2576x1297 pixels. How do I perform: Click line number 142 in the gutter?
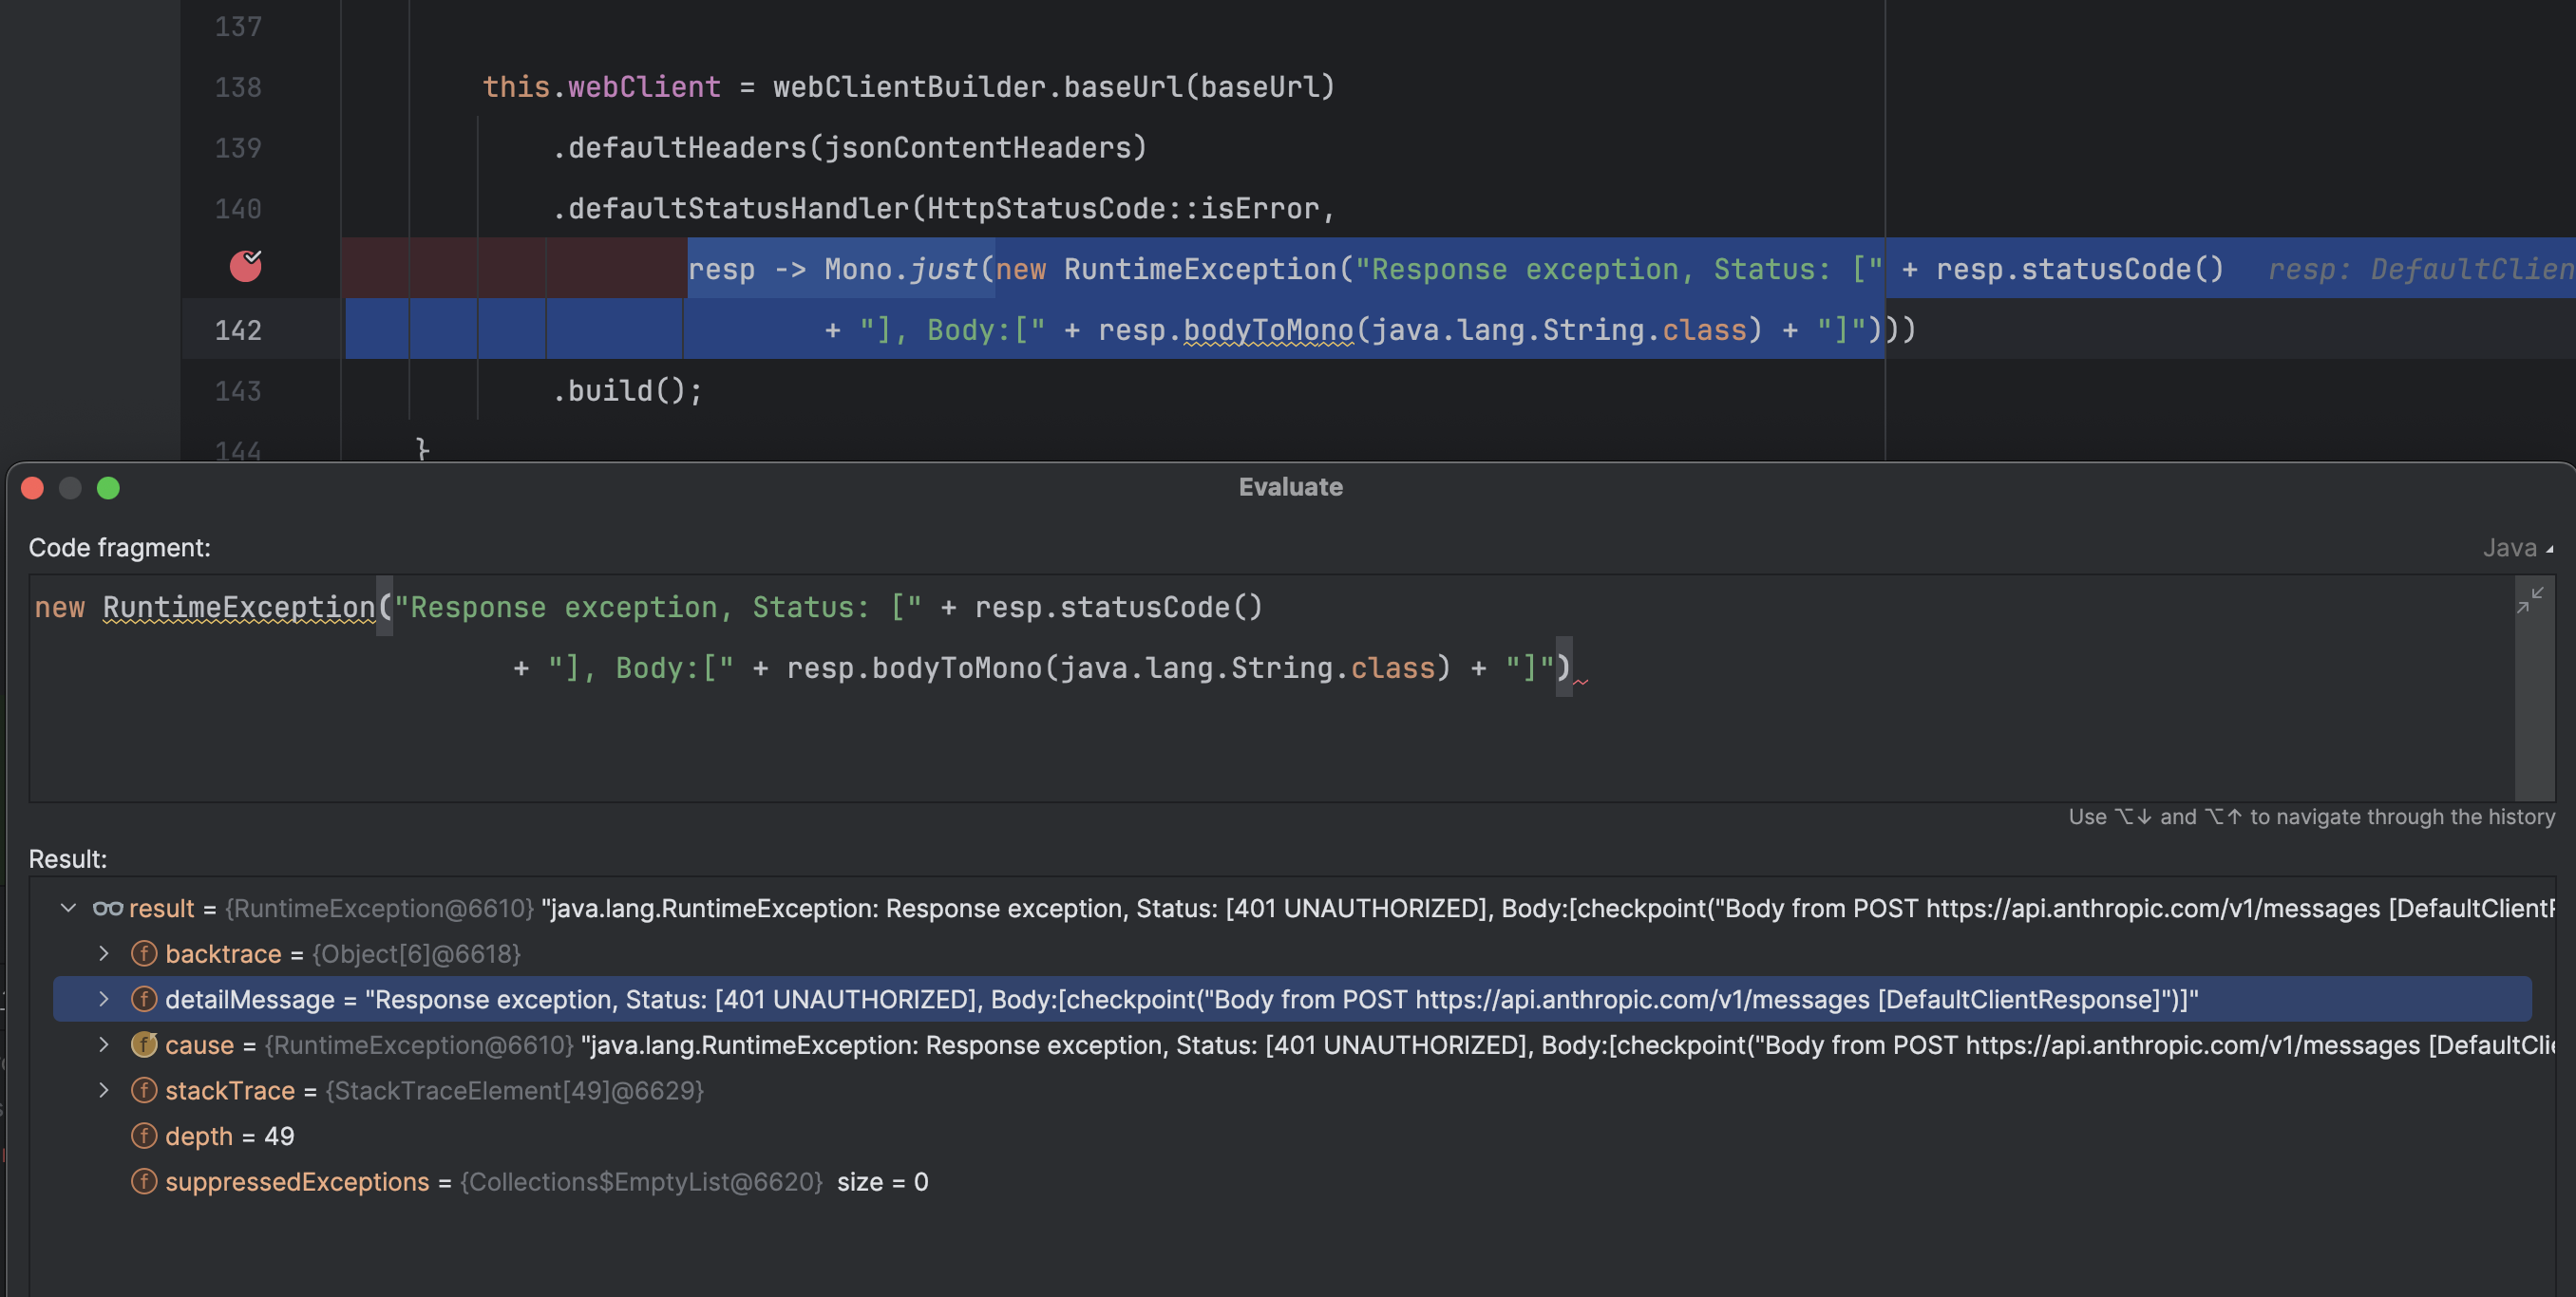[x=238, y=330]
